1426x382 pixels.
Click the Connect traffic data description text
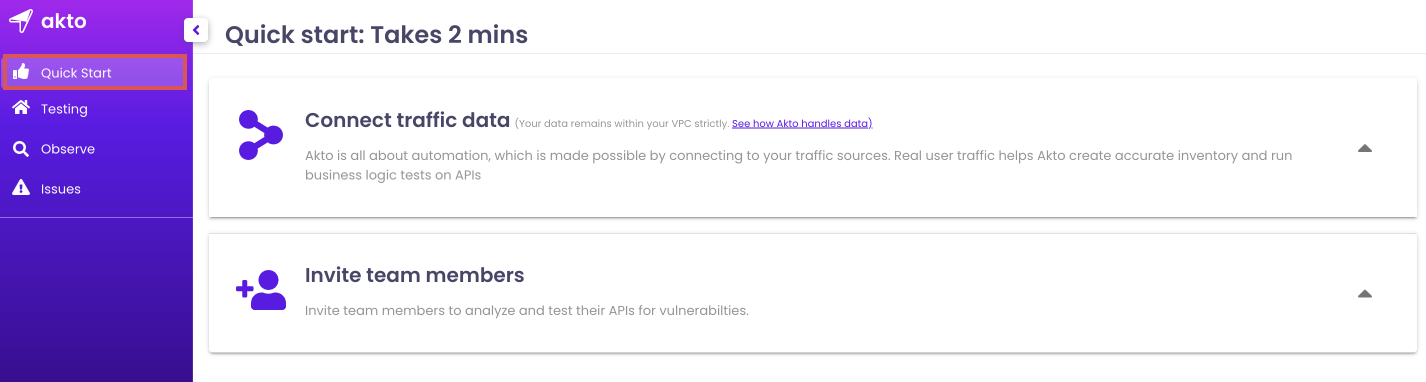coord(799,165)
